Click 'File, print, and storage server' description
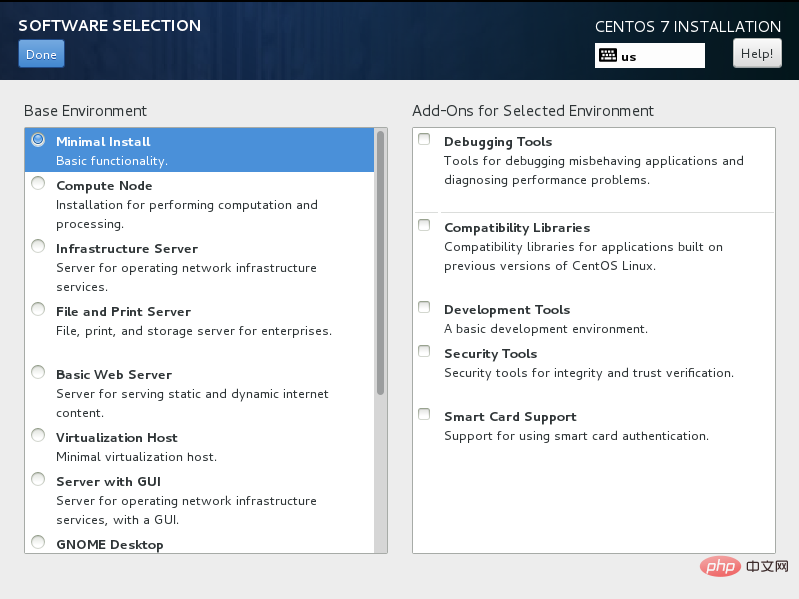 click(x=194, y=331)
